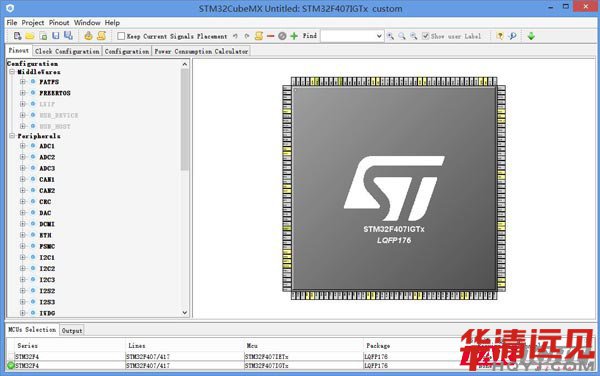
Task: Open a project with the folder icon
Action: [30, 36]
